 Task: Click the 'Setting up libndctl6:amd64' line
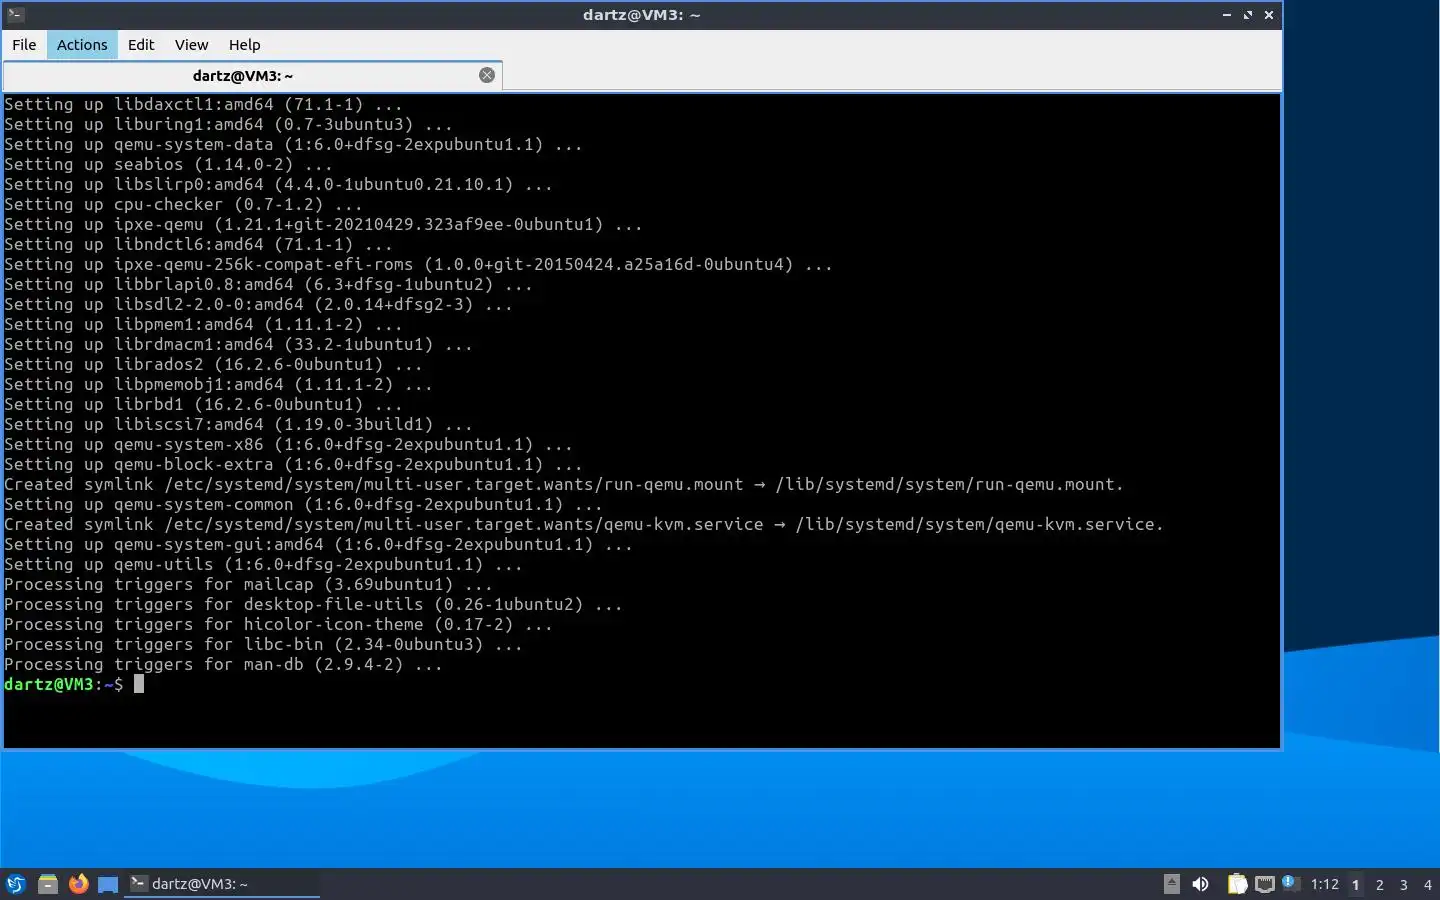click(x=199, y=244)
